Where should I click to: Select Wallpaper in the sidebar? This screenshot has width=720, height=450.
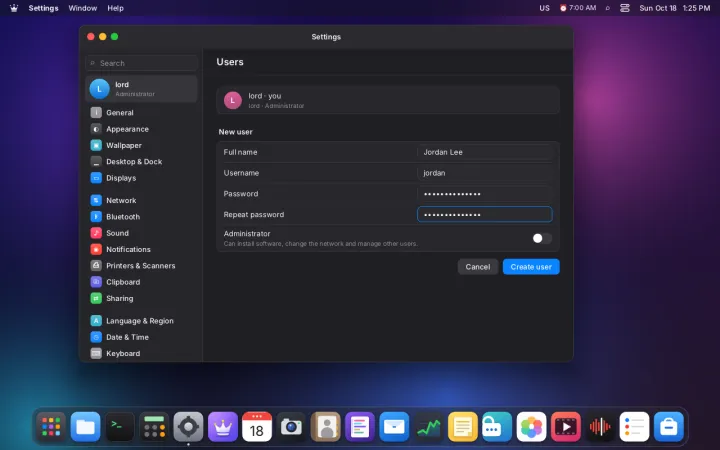coord(141,145)
